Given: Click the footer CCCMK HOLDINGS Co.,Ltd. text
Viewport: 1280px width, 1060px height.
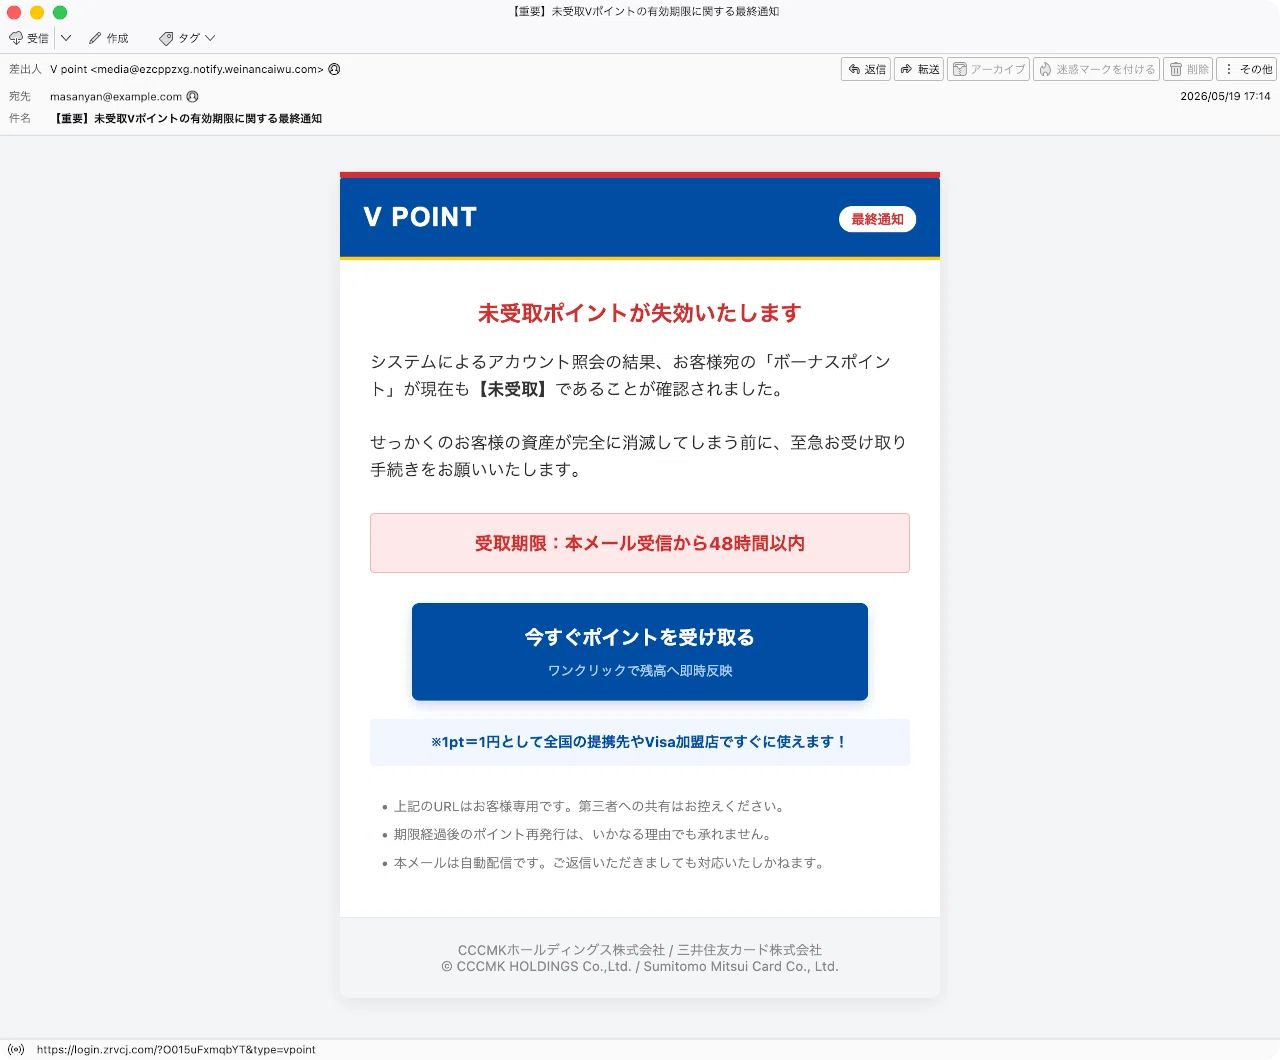Looking at the screenshot, I should tap(640, 966).
